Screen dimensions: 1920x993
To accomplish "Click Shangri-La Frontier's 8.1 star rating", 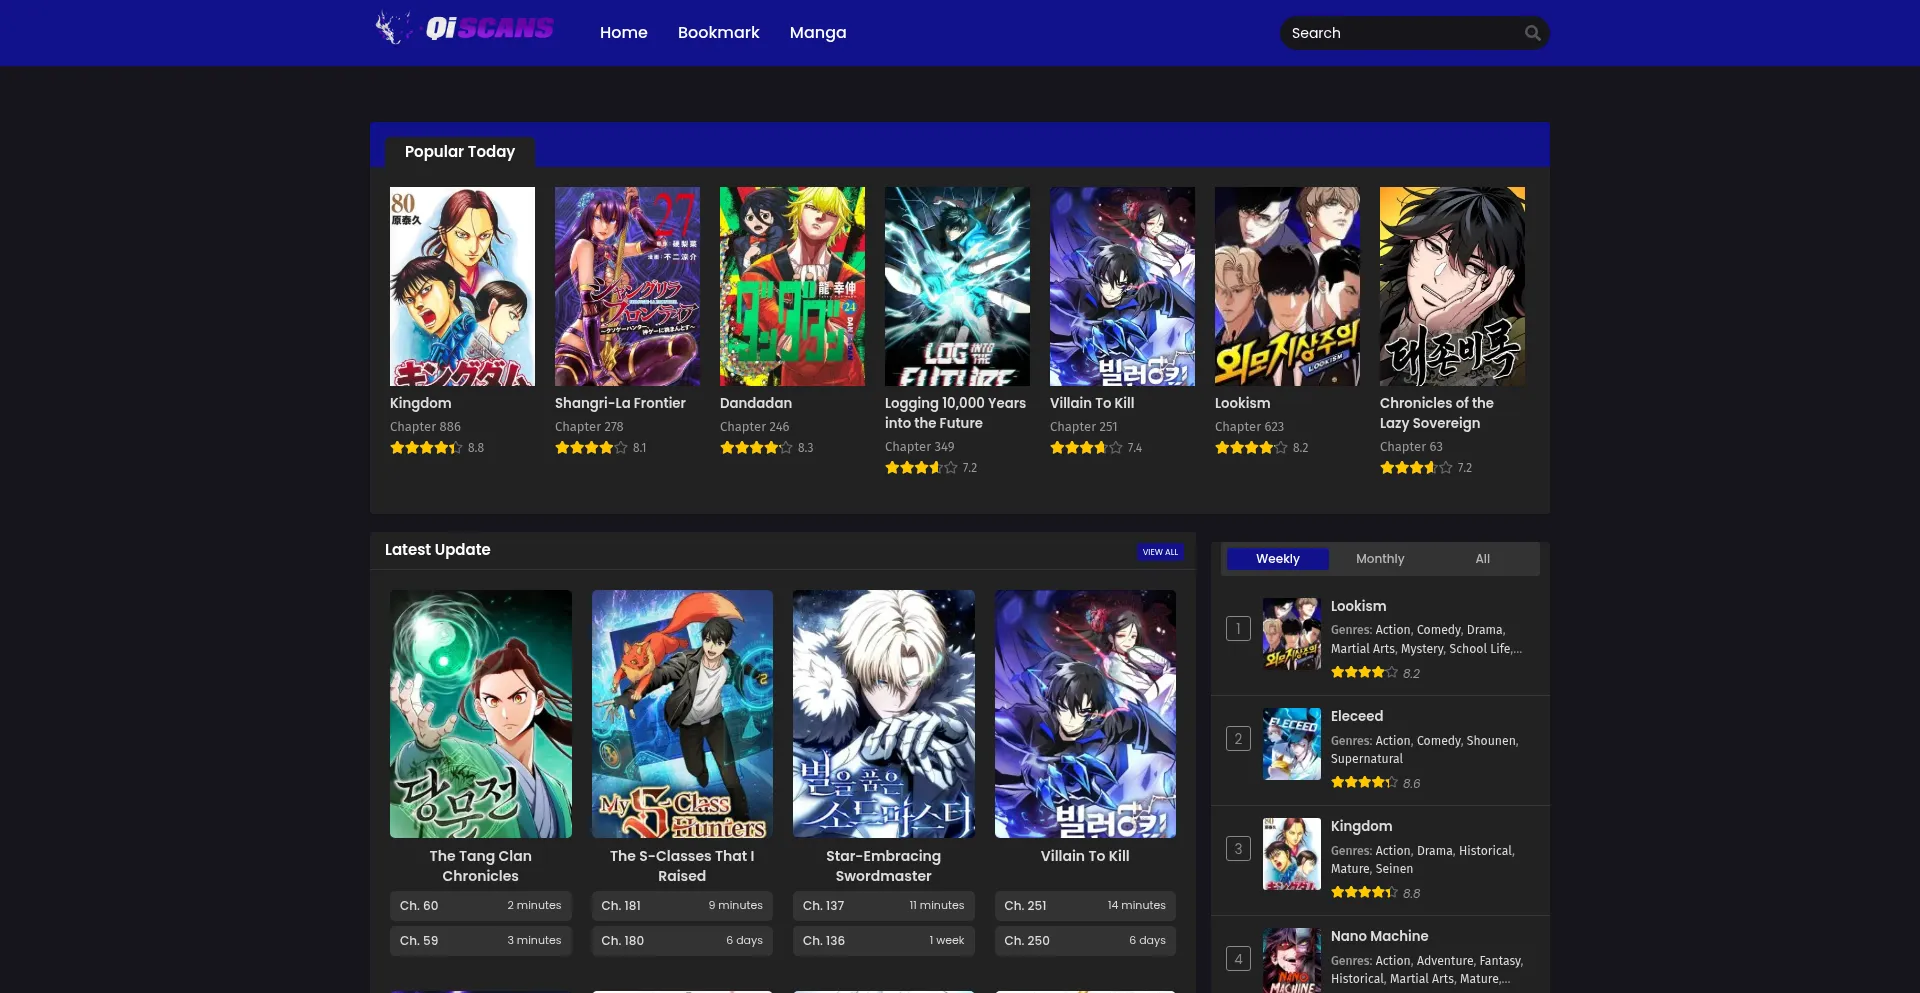I will (x=591, y=448).
